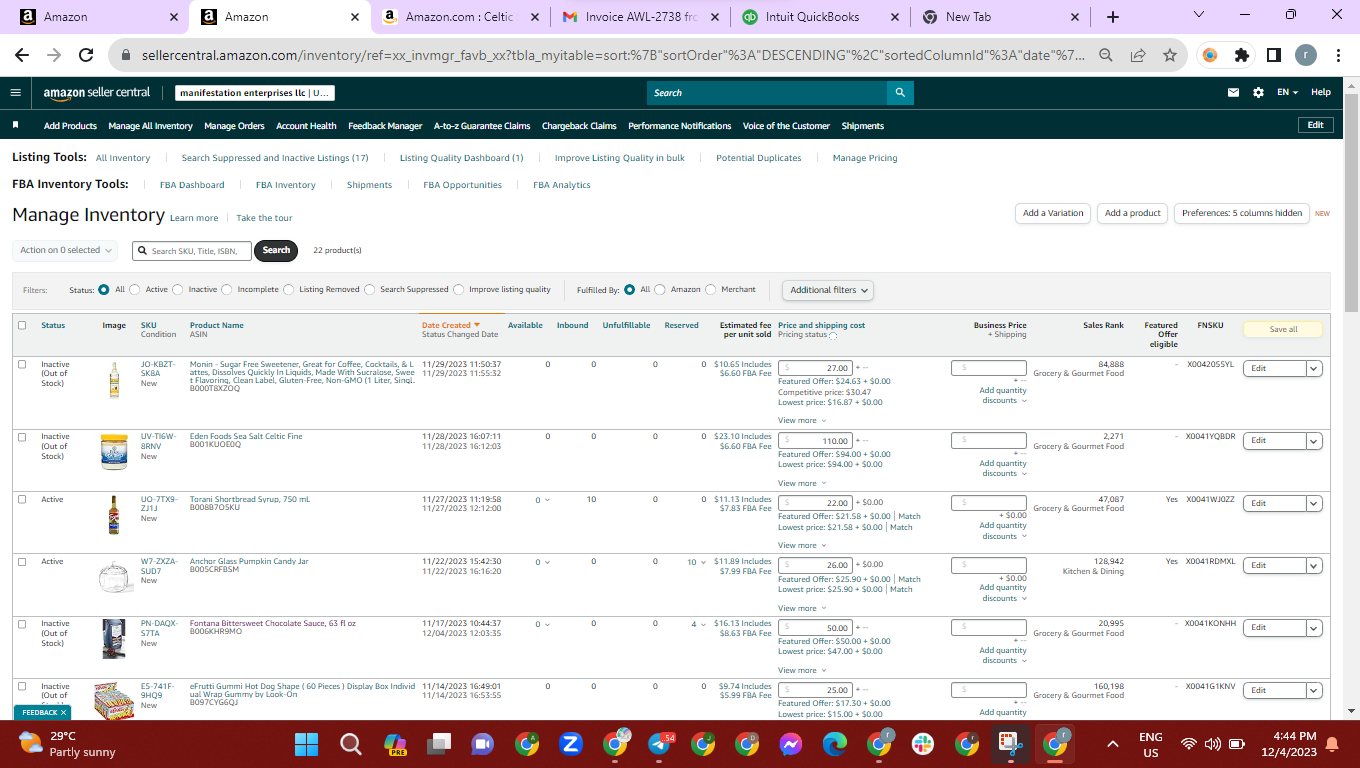Viewport: 1360px width, 768px height.
Task: Open the Seller Central settings gear
Action: point(1258,93)
